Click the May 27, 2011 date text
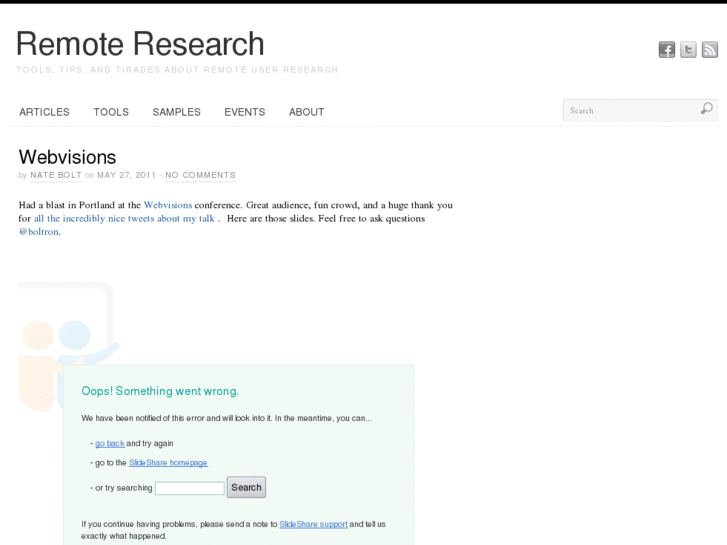Screen dimensions: 727x545 click(126, 175)
